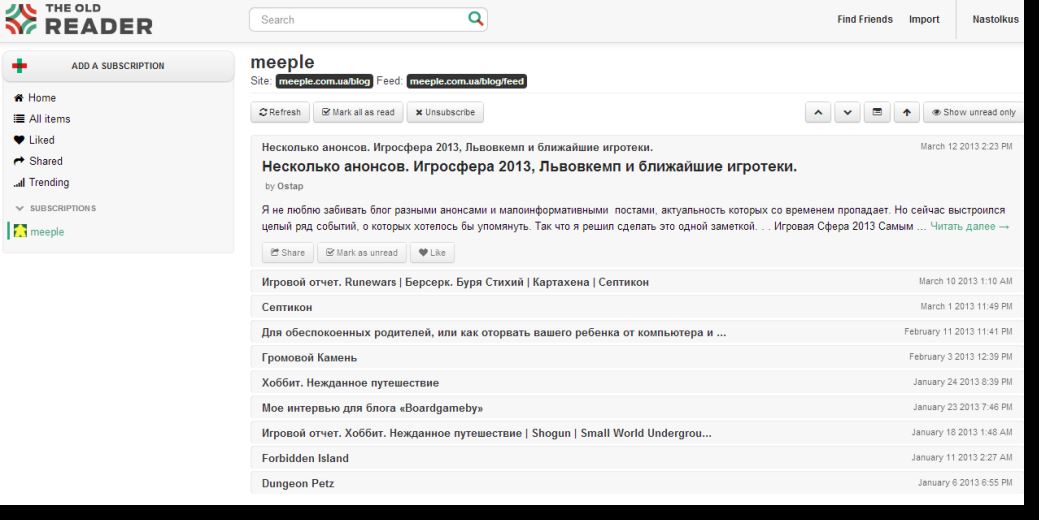Collapse the open post via its header title

click(x=457, y=147)
